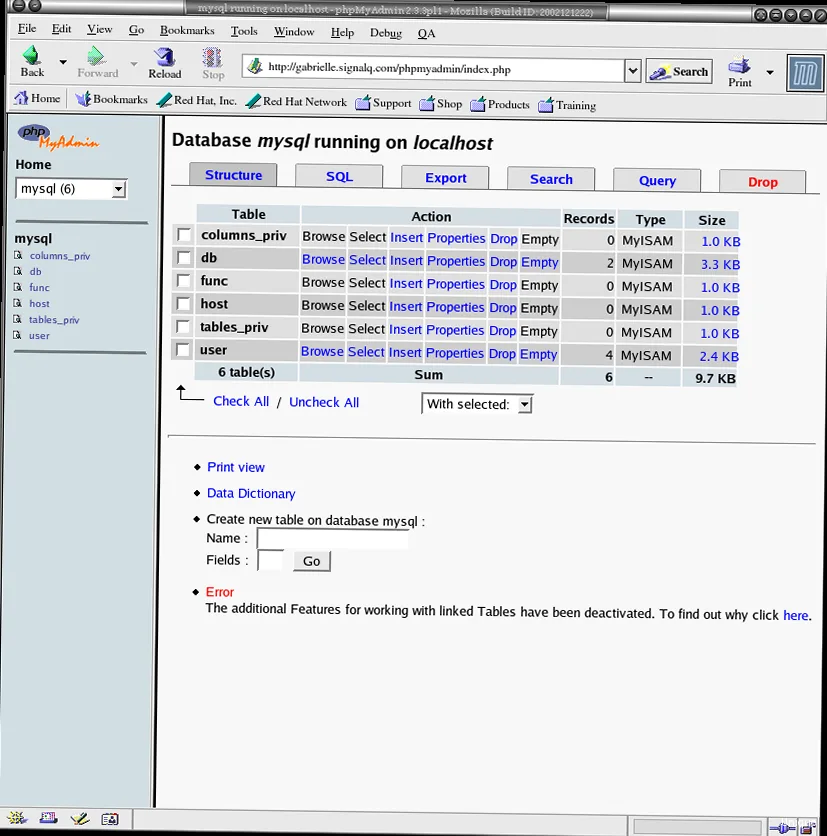This screenshot has height=836, width=827.
Task: Check the checkbox for the db table
Action: (183, 259)
